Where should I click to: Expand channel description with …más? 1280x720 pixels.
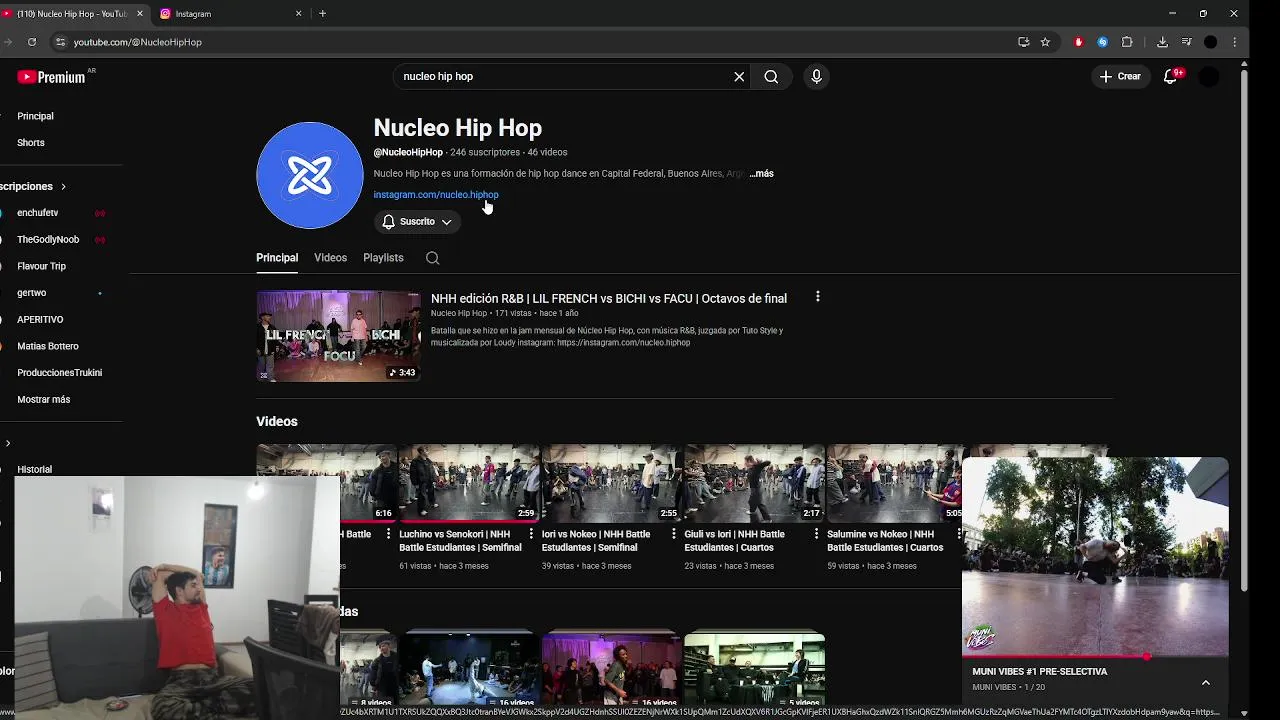[x=761, y=174]
